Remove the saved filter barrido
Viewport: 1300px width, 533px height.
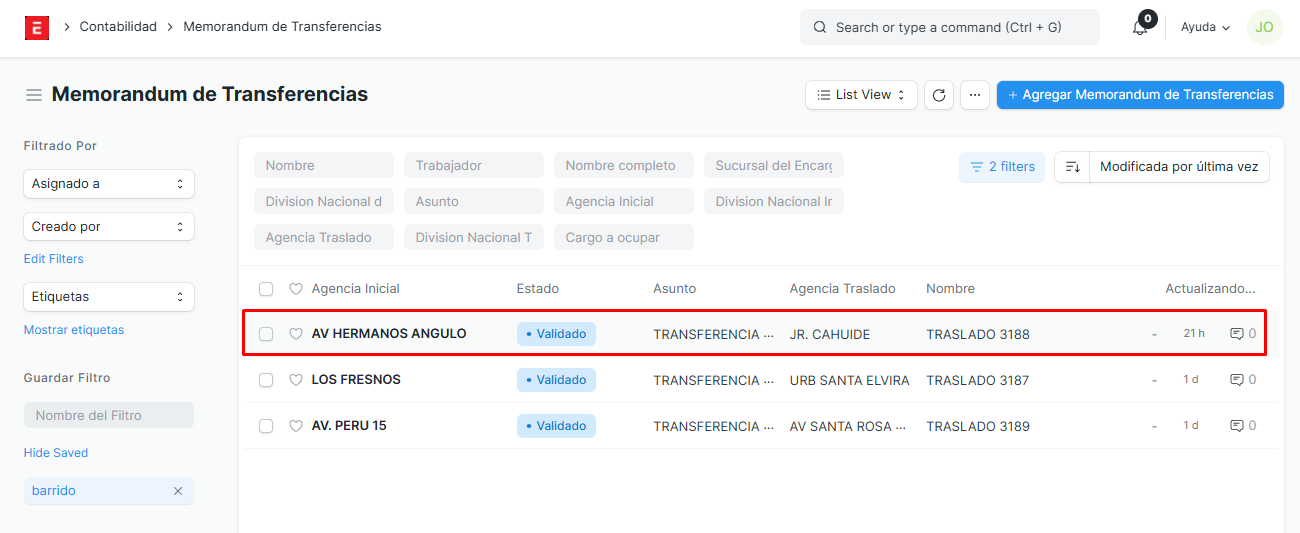coord(178,491)
